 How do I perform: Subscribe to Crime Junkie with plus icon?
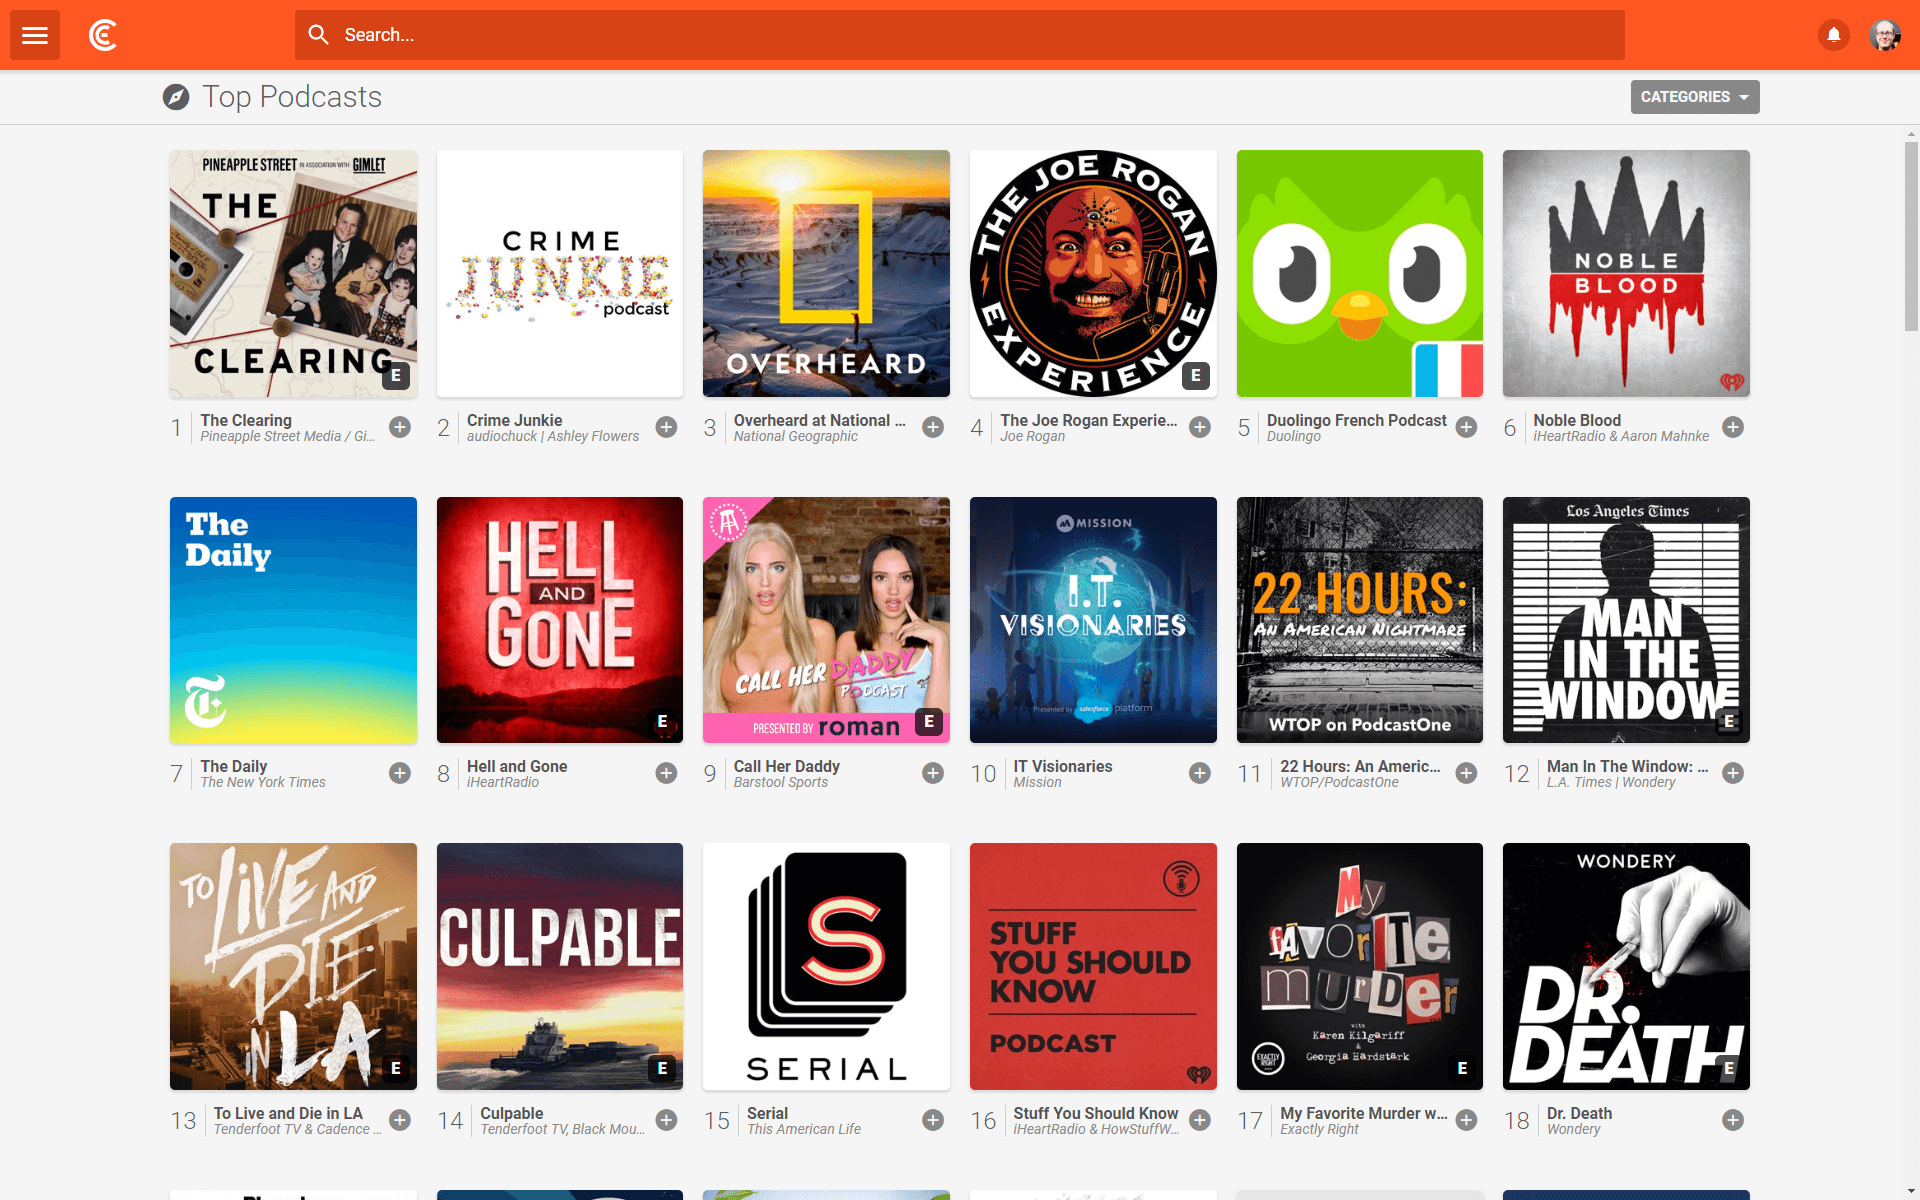coord(666,427)
